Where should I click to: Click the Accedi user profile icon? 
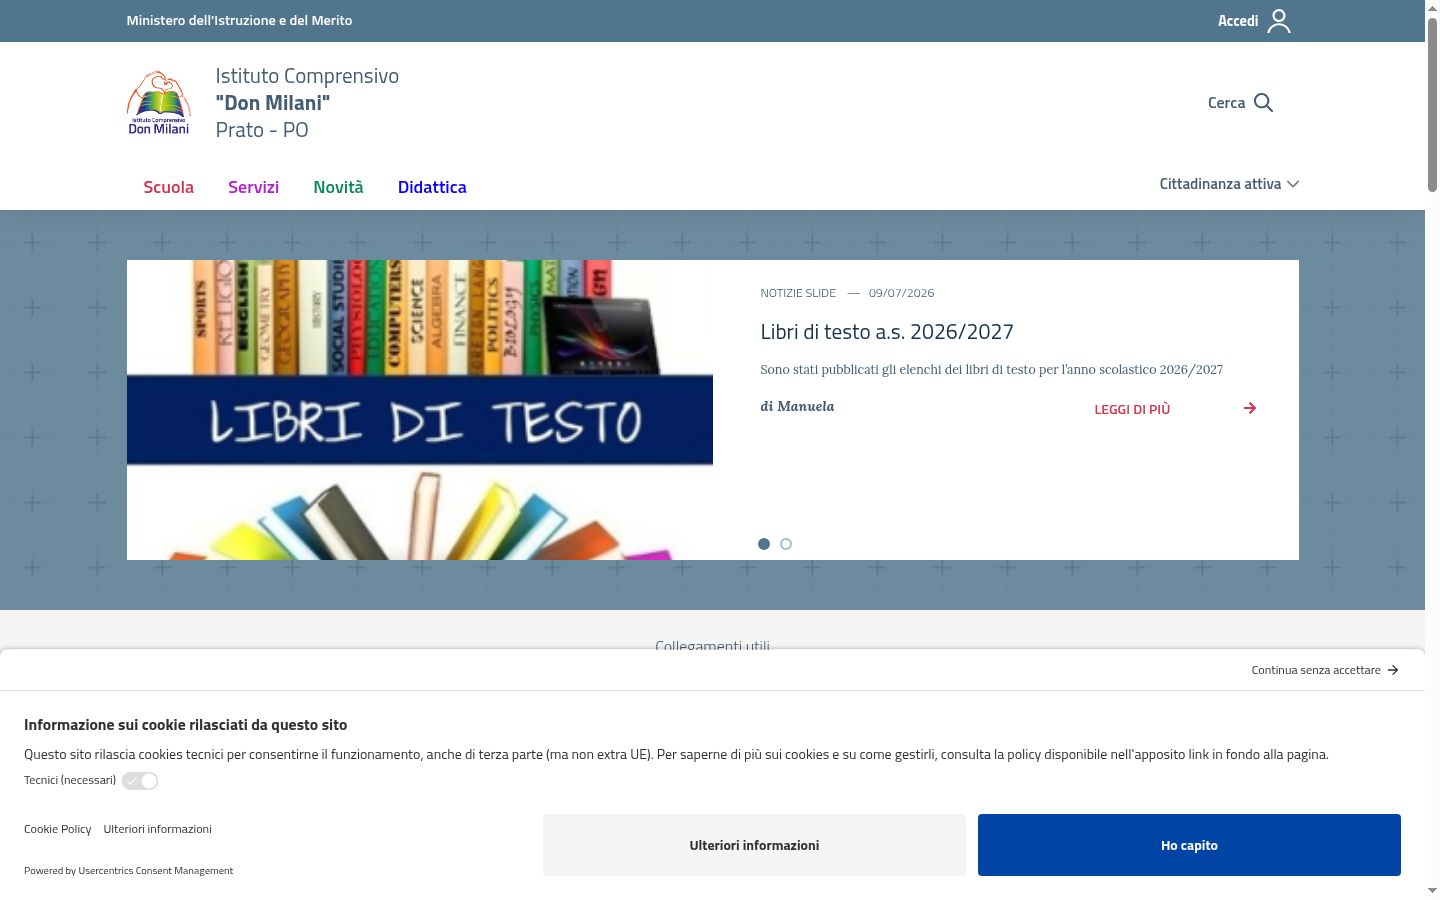1279,21
